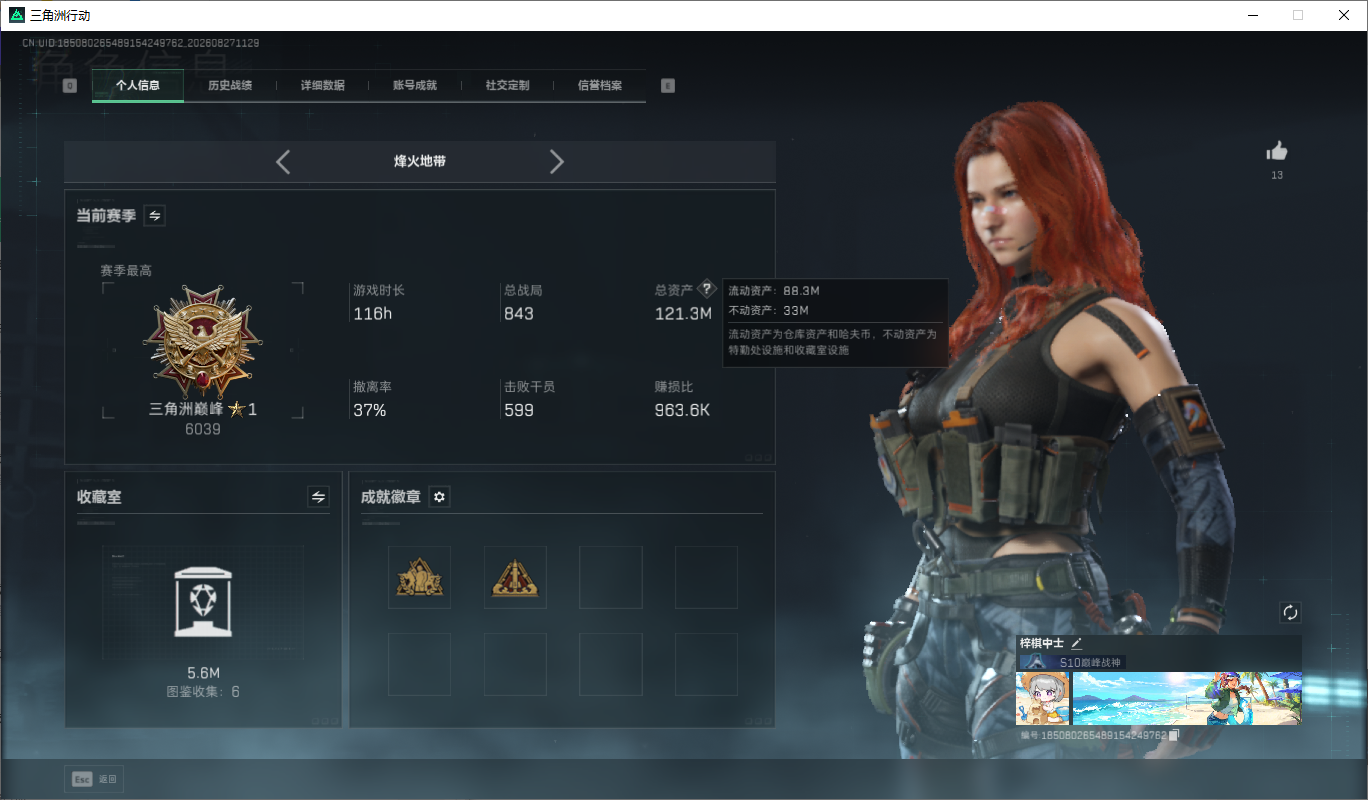The height and width of the screenshot is (800, 1368).
Task: Click the 三角洲巅峰 rank medal emblem
Action: 203,342
